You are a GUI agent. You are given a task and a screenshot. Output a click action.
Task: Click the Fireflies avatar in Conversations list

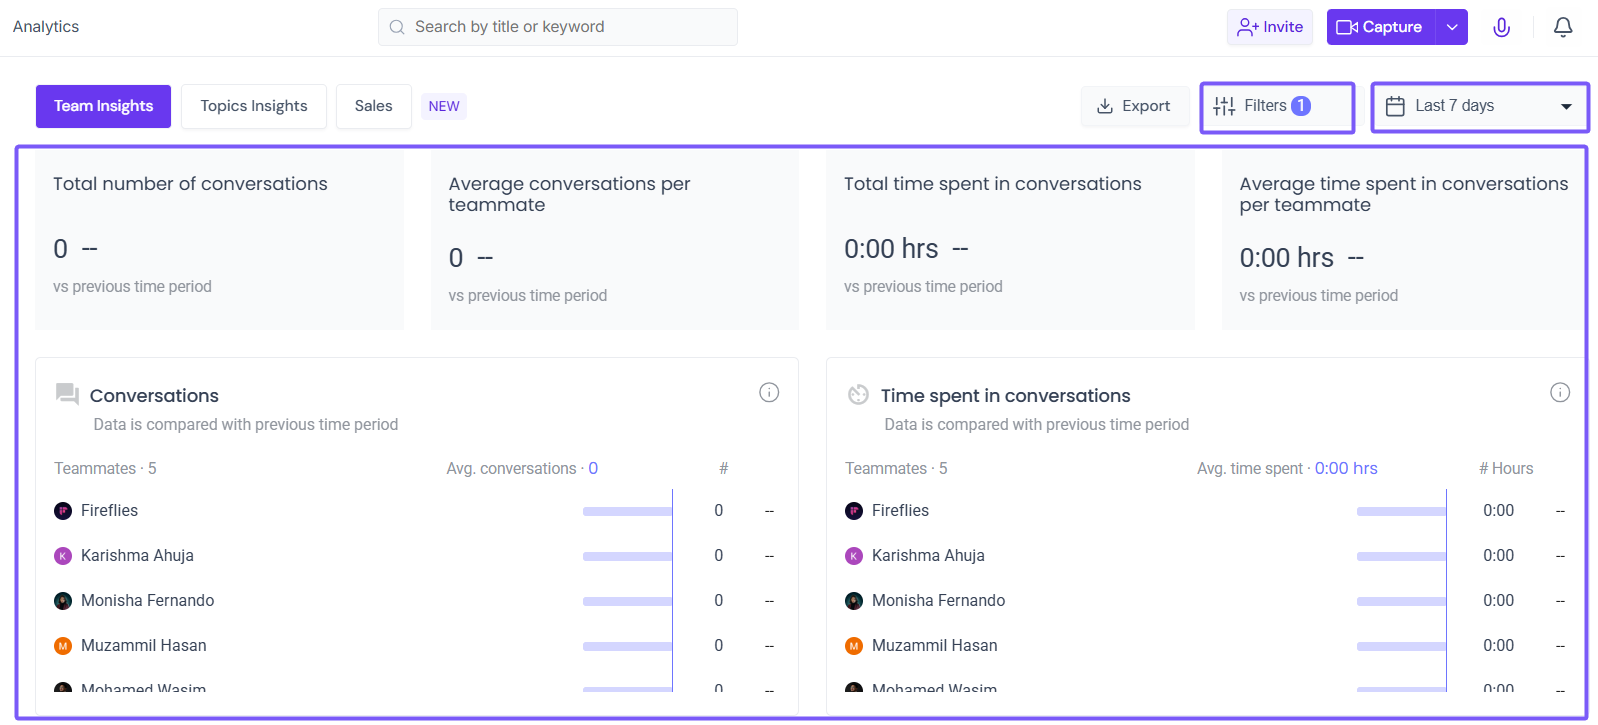[x=63, y=511]
